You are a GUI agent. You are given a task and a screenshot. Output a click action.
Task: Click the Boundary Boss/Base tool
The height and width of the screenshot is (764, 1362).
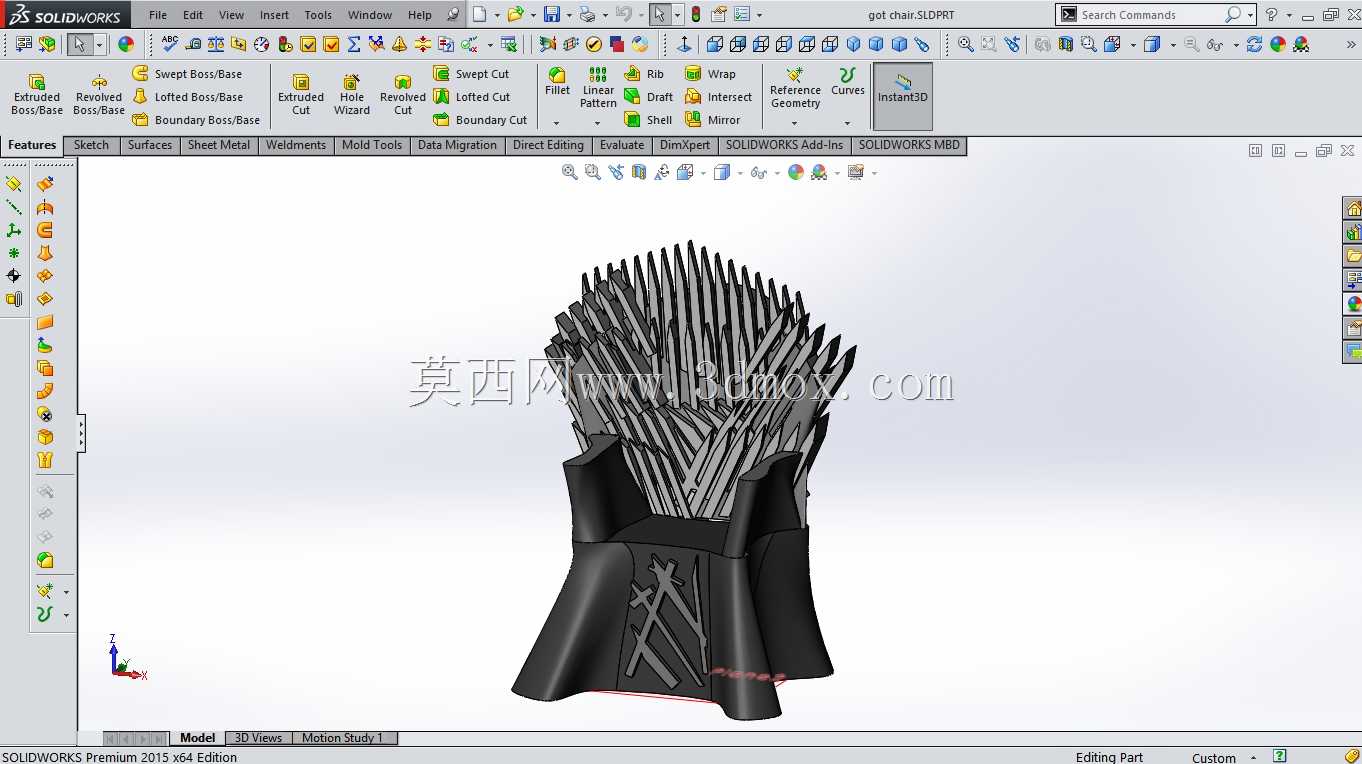tap(196, 120)
